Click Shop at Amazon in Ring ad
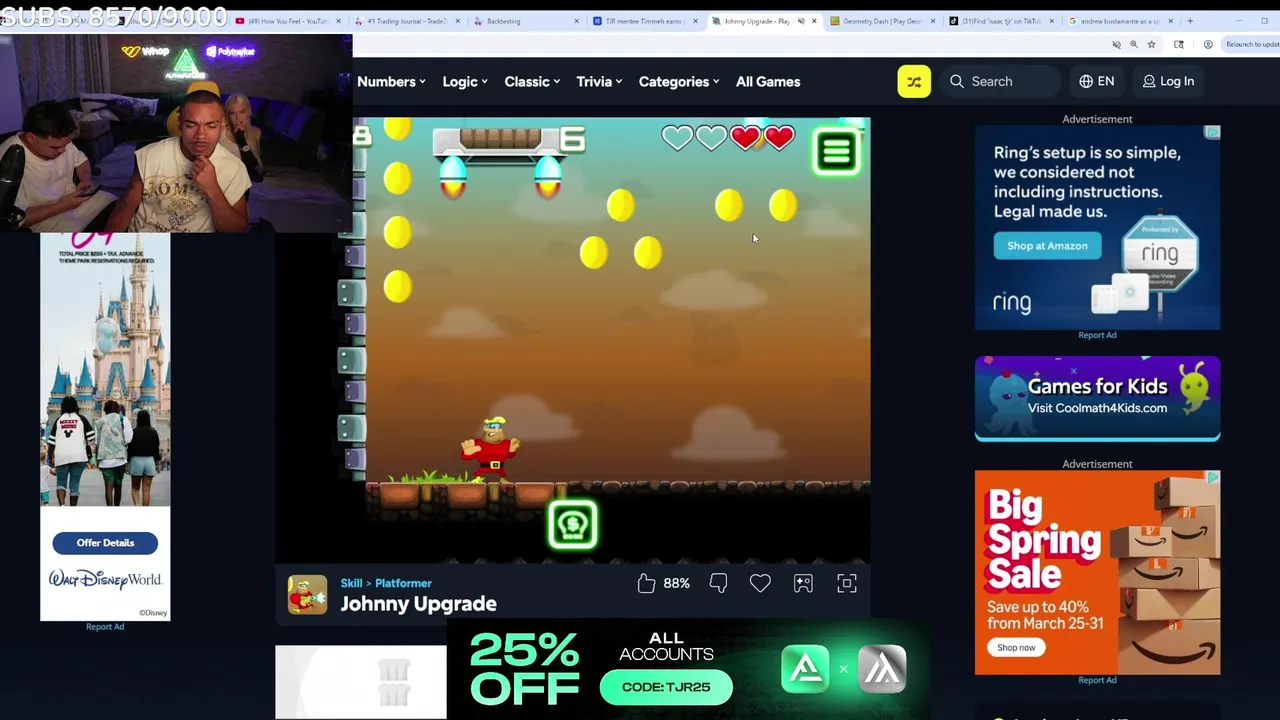1280x720 pixels. click(x=1047, y=246)
